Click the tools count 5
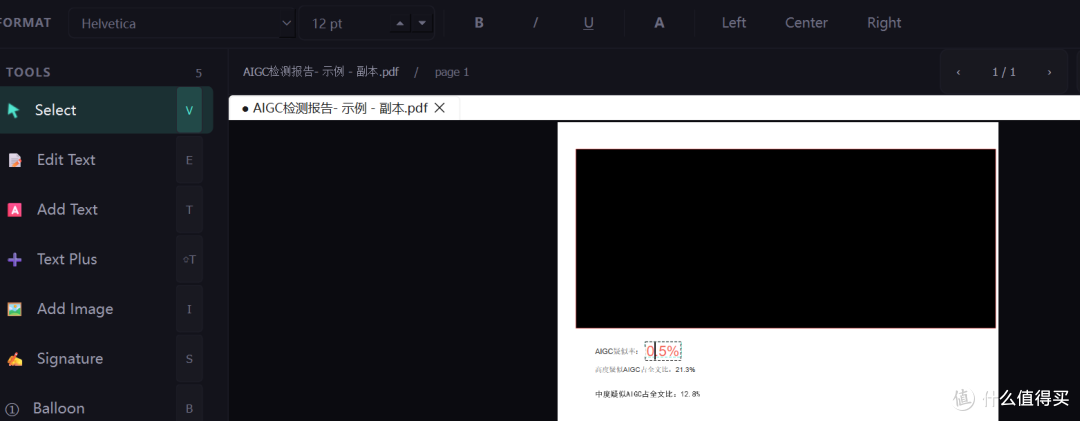The width and height of the screenshot is (1080, 421). 198,73
